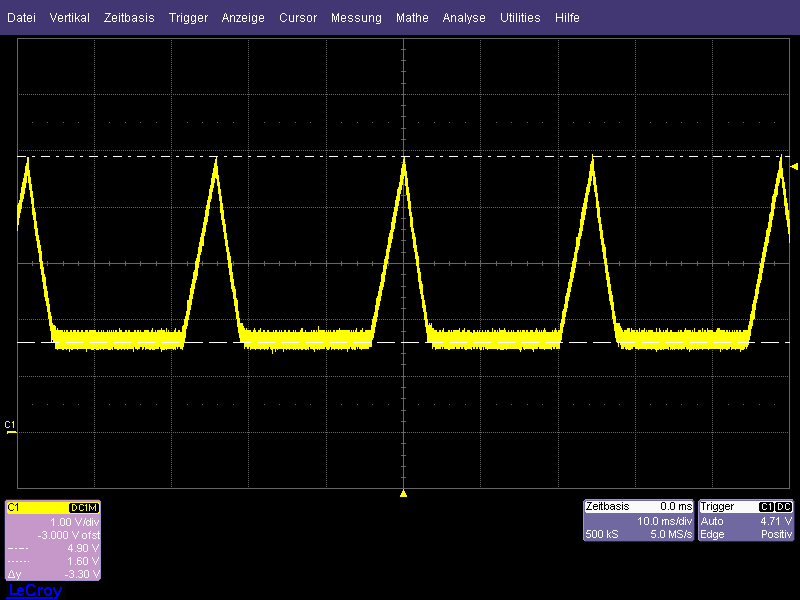Image resolution: width=800 pixels, height=600 pixels.
Task: Open the Cursor menu
Action: [x=298, y=18]
